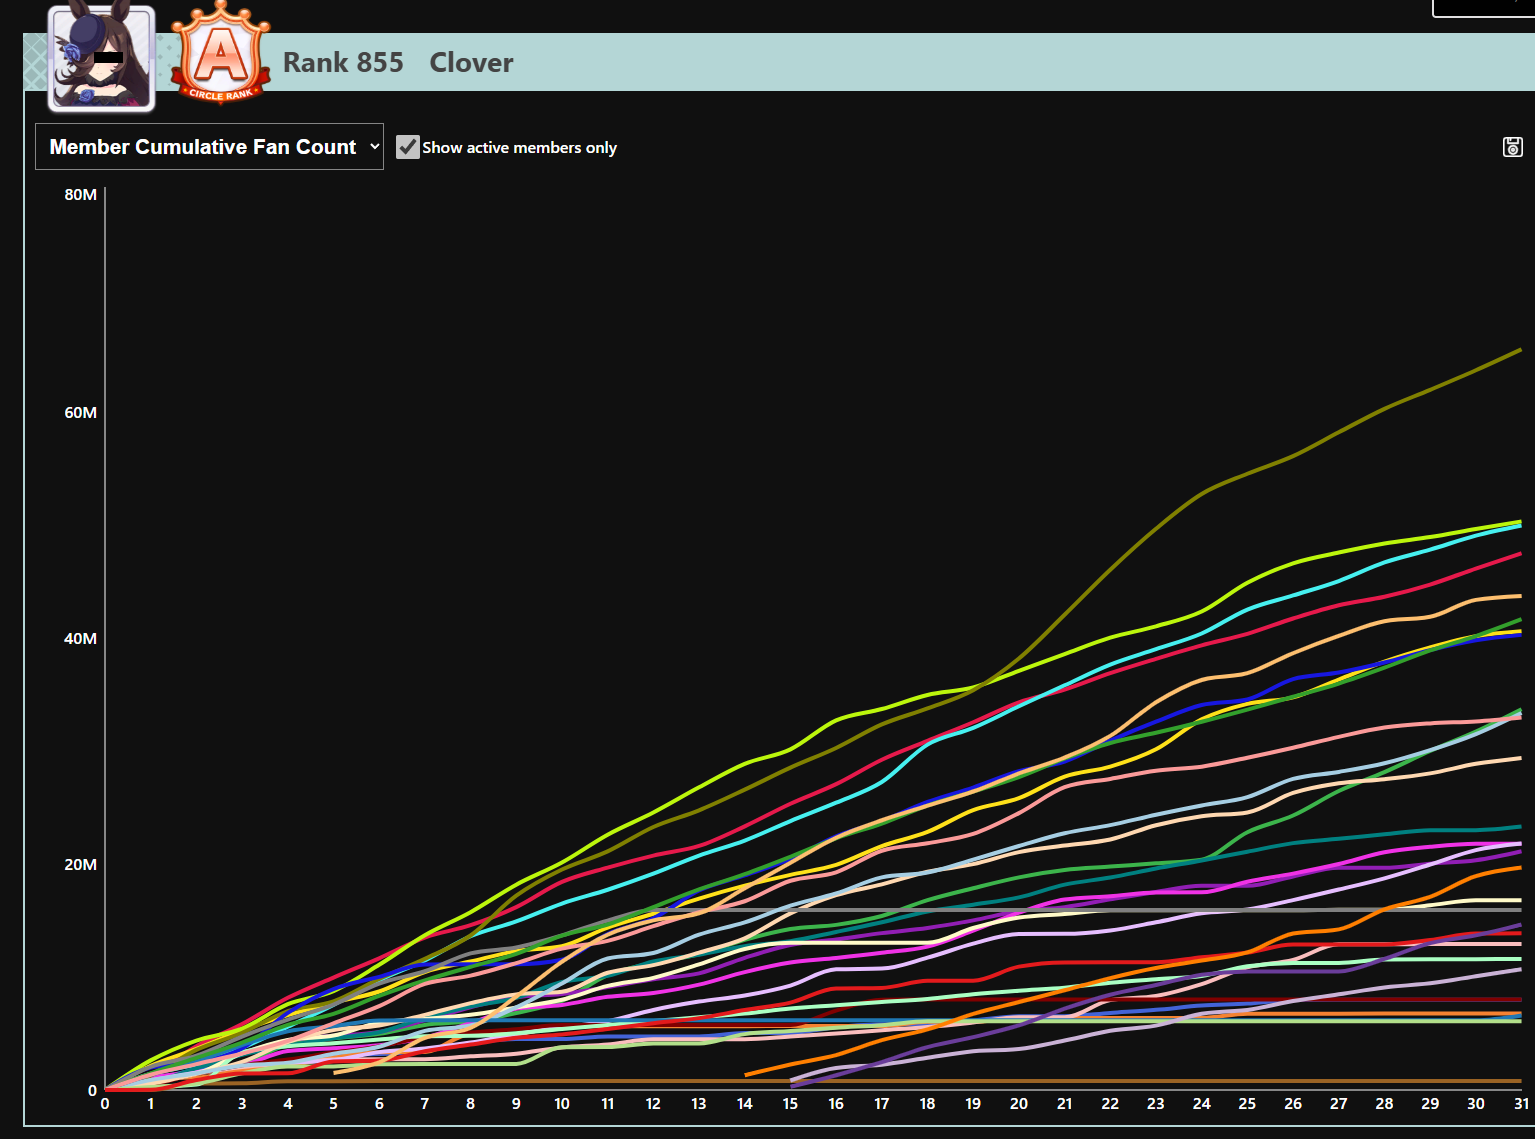Click day 10 on the horizontal axis
Screen dimensions: 1535x1139
[562, 1104]
